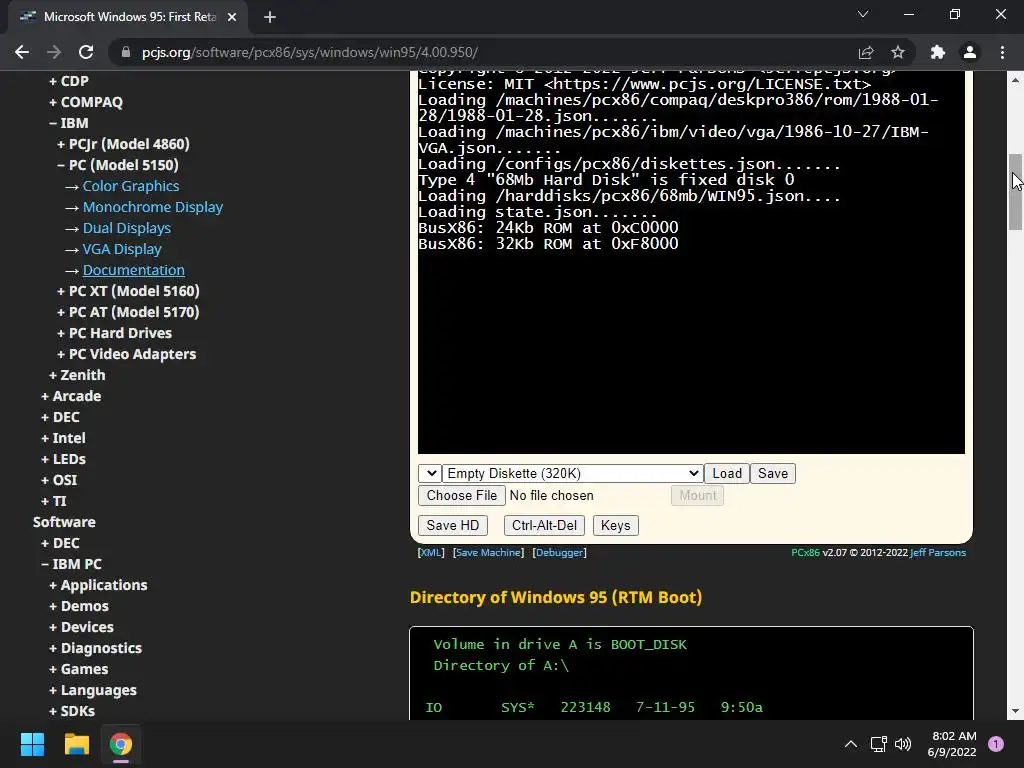
Task: Open the network tray icon
Action: pyautogui.click(x=878, y=744)
